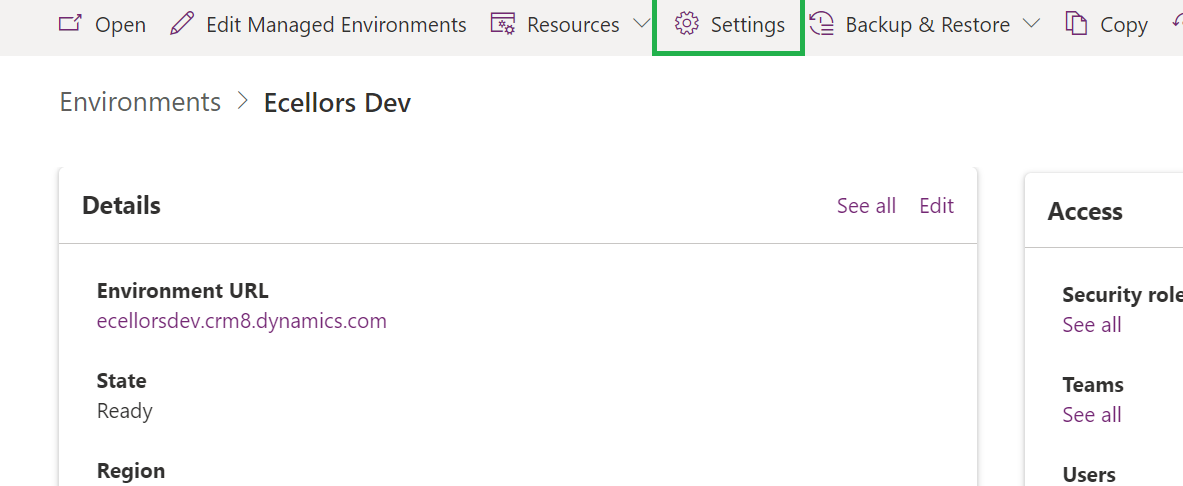The height and width of the screenshot is (486, 1183).
Task: Choose the Edit Managed Environments command text
Action: [x=336, y=25]
